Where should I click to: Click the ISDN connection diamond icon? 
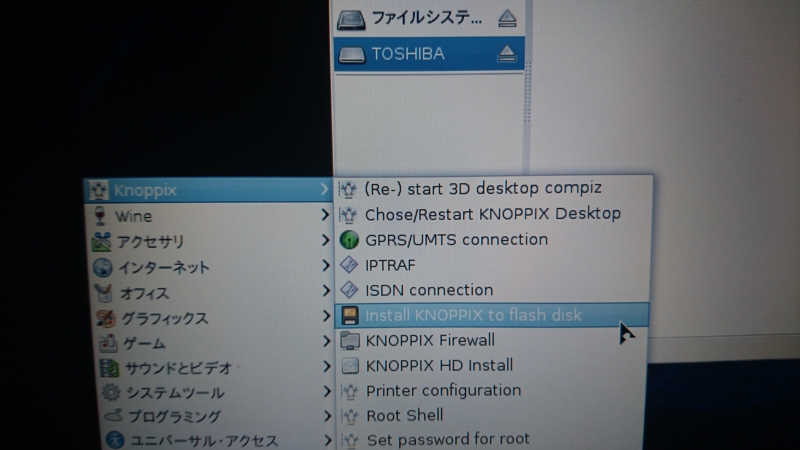tap(349, 290)
